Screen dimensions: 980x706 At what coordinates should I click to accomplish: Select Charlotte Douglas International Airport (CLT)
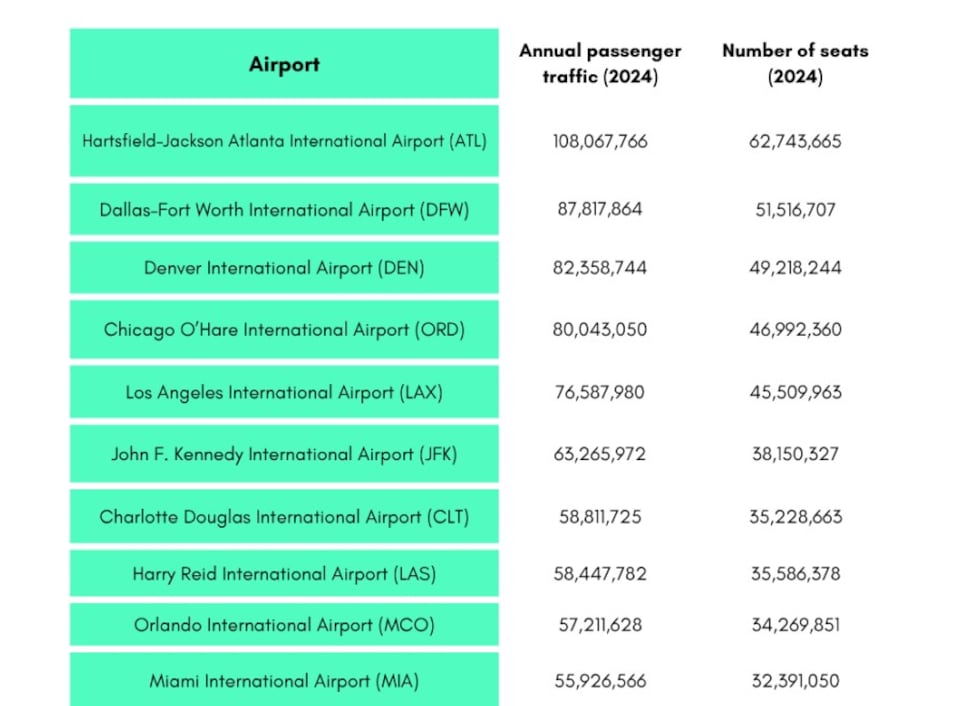[284, 517]
